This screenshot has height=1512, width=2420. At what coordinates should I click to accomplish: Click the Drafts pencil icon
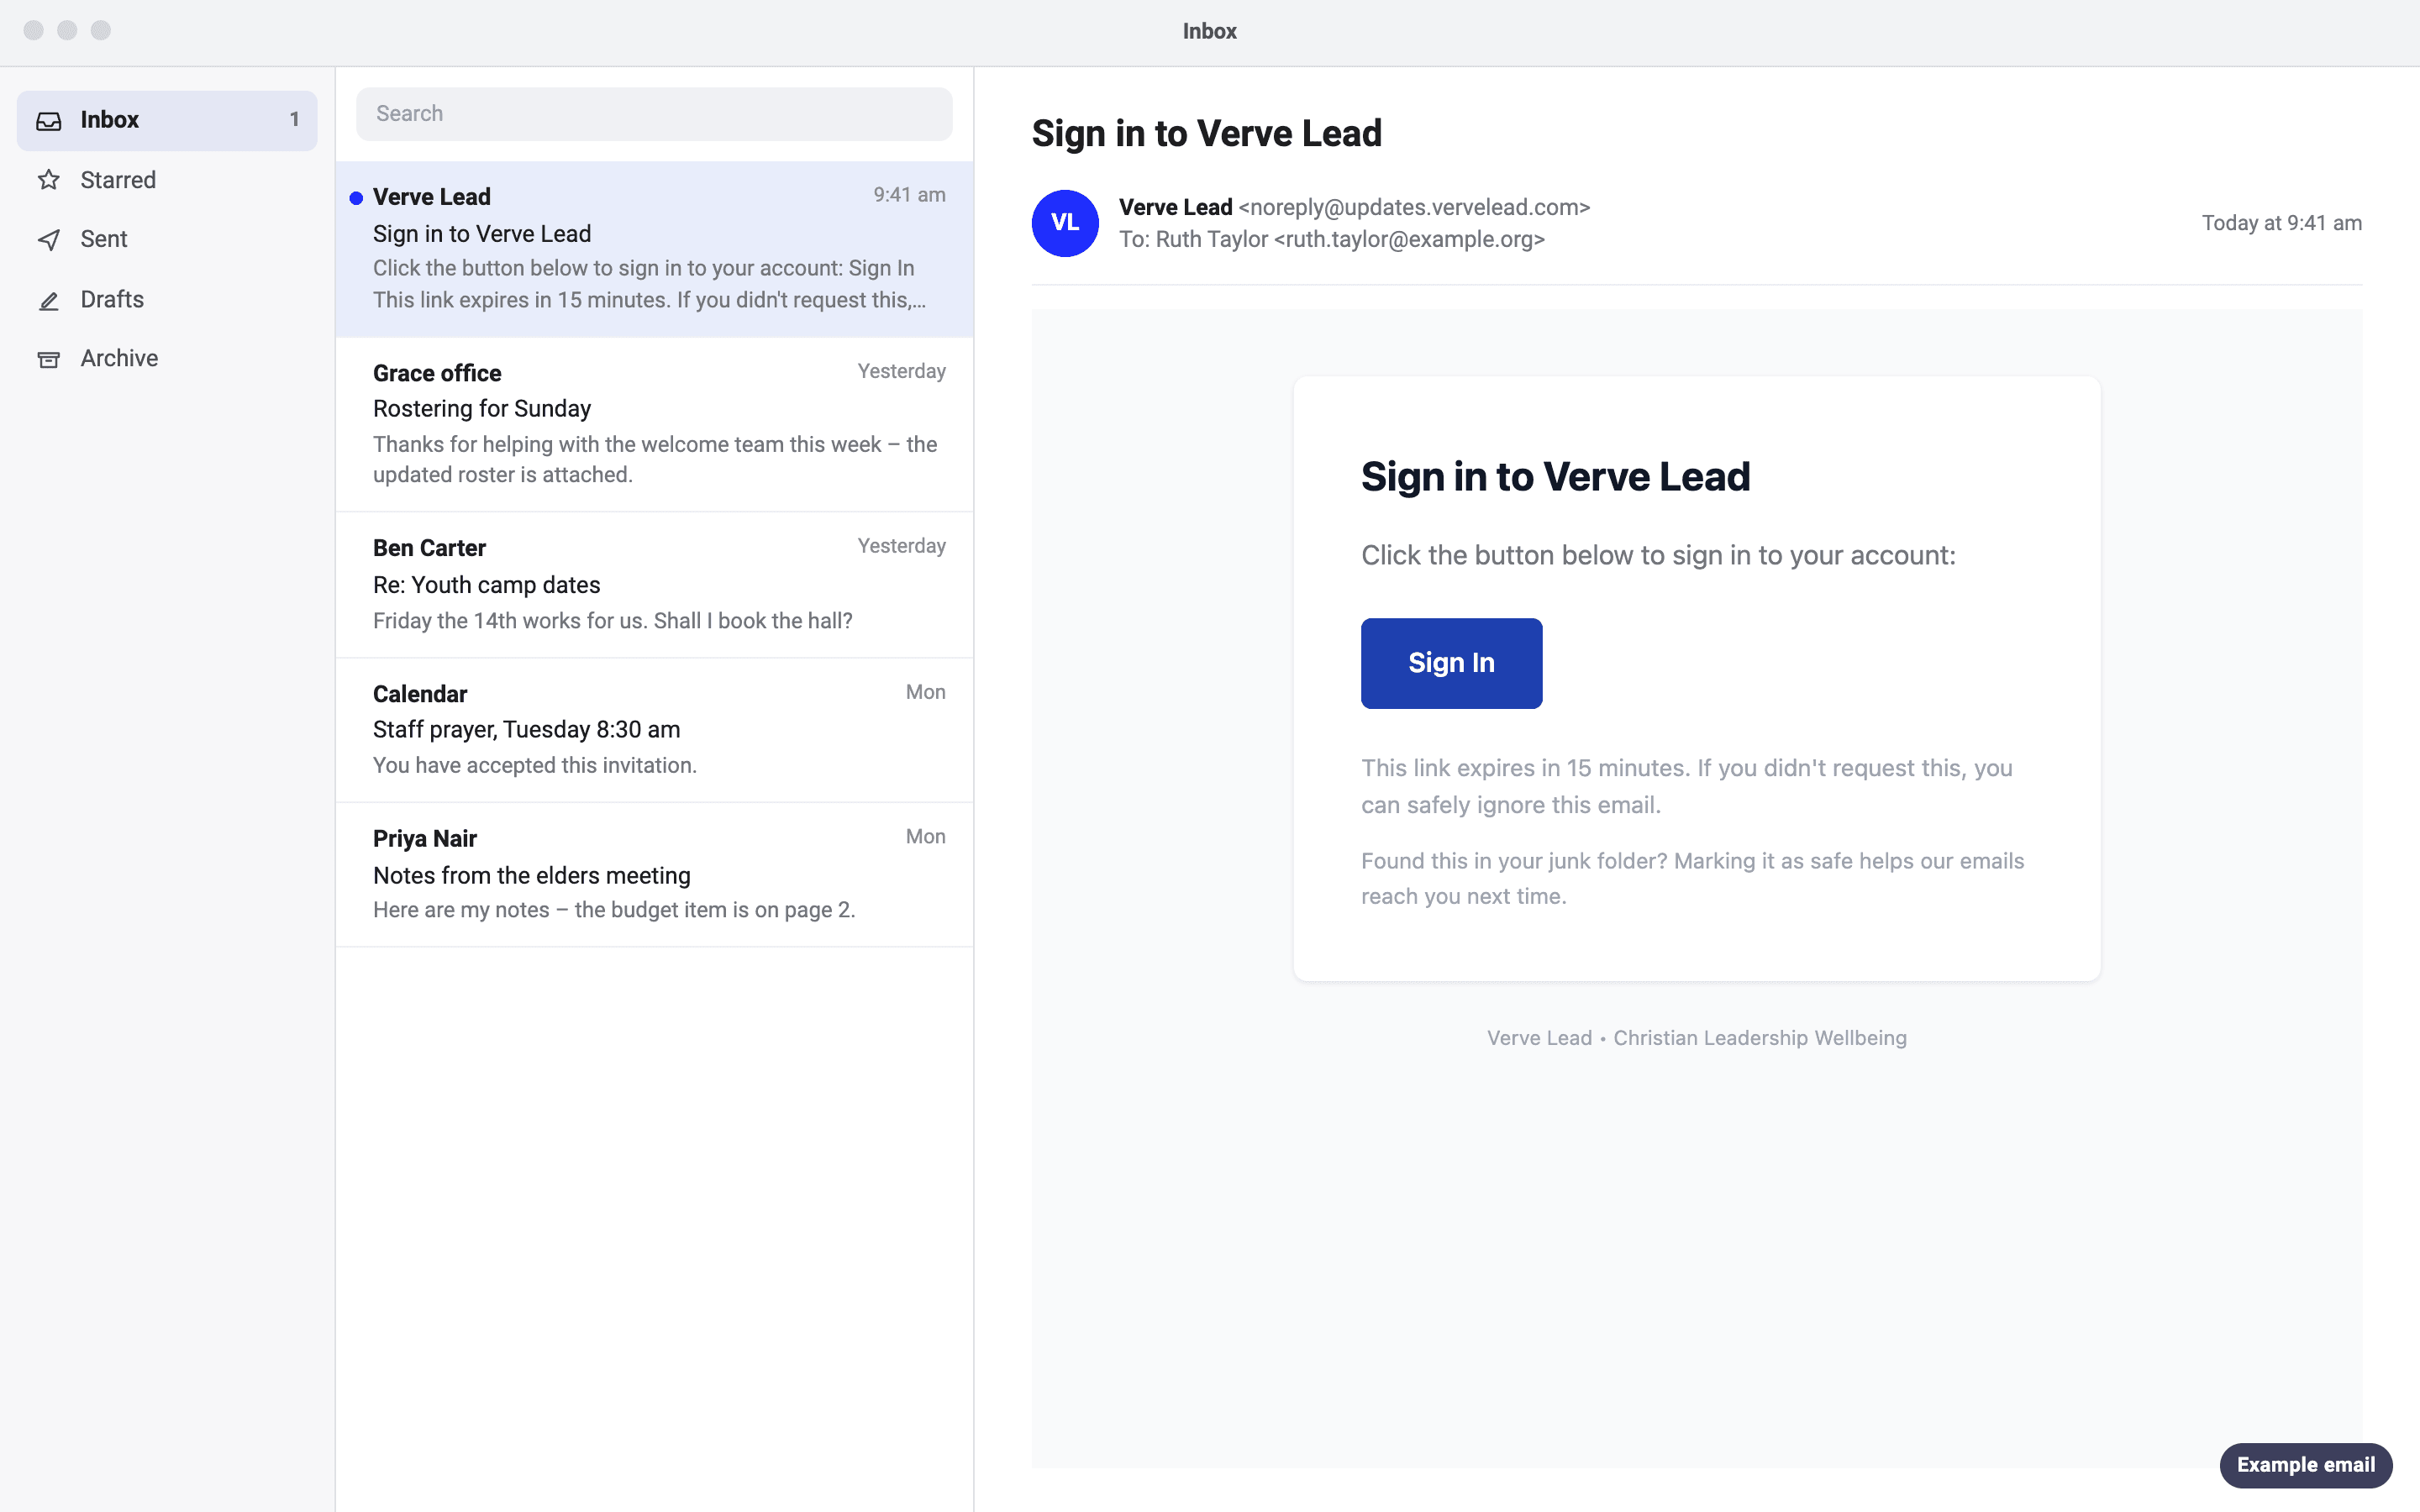pyautogui.click(x=49, y=300)
